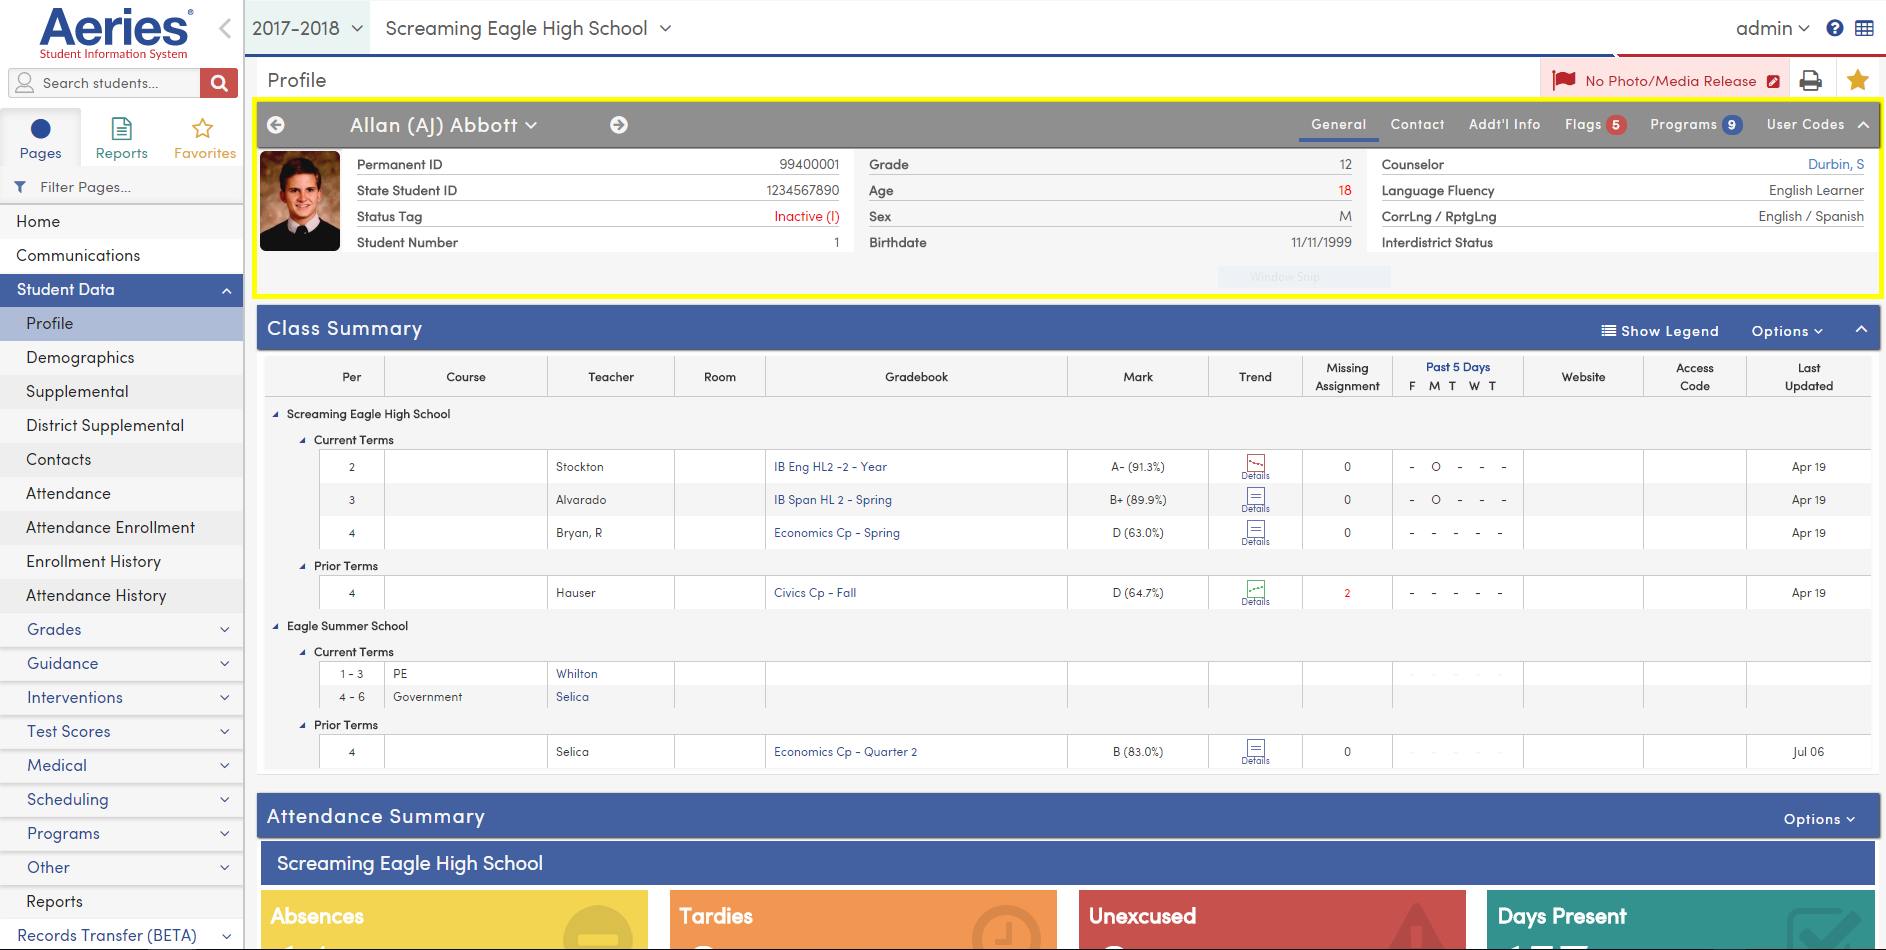
Task: Open the Reports navigation icon
Action: (121, 138)
